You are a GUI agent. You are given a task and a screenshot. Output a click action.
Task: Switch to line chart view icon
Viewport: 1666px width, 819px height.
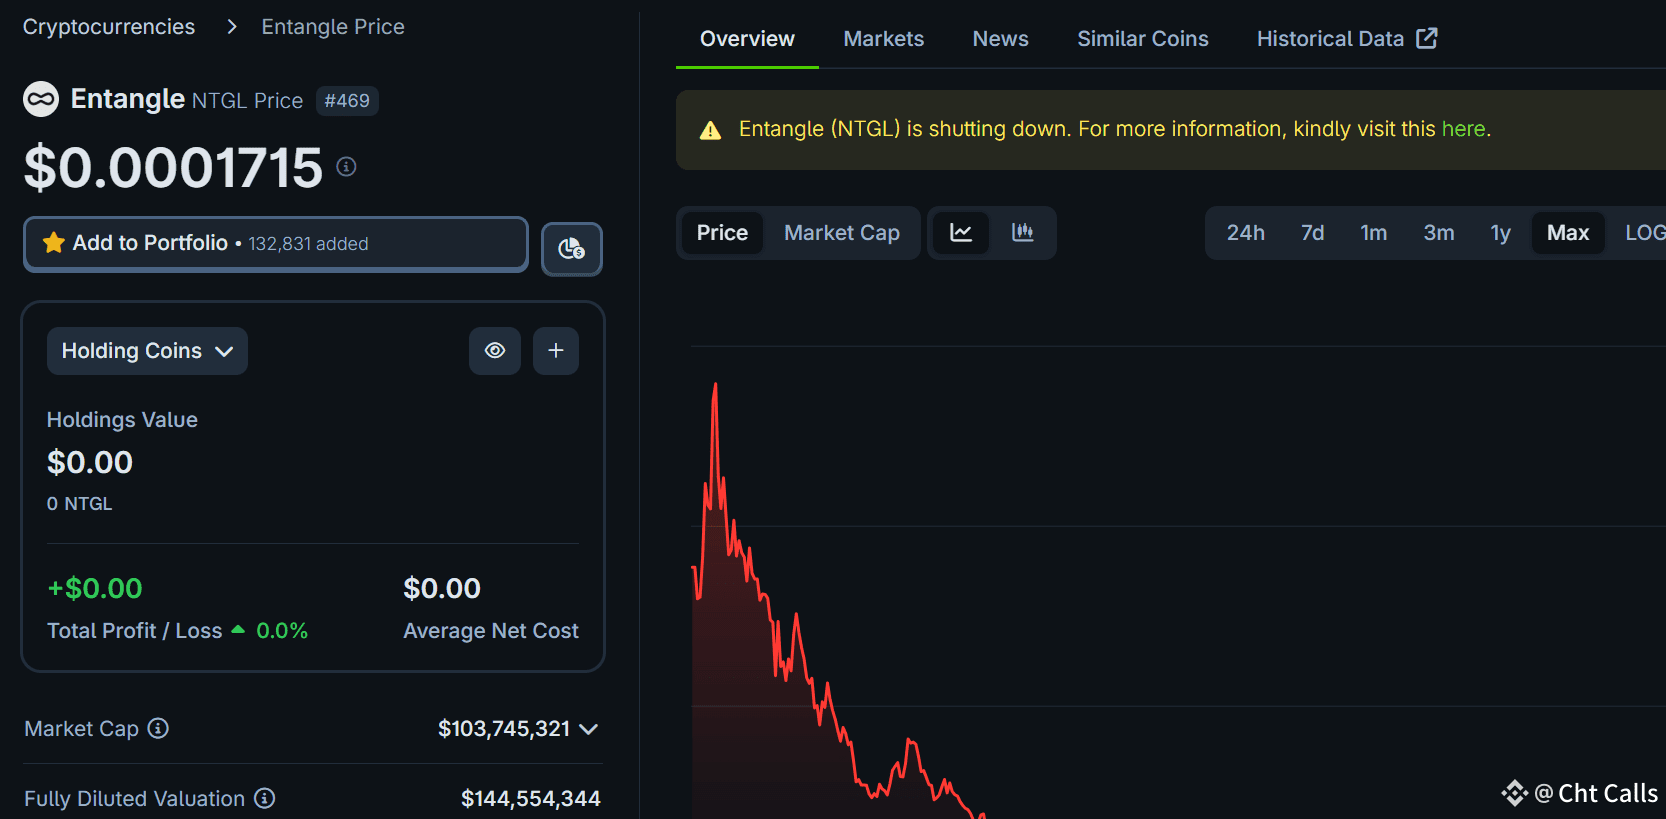(x=961, y=233)
